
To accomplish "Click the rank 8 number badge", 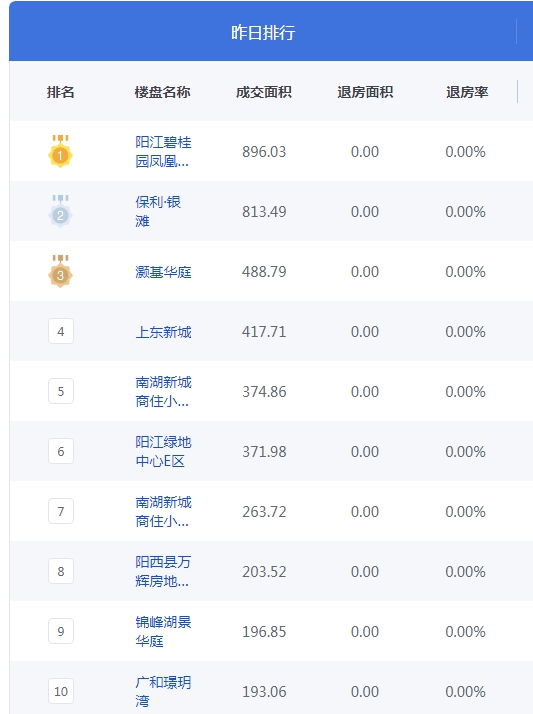I will [x=61, y=571].
